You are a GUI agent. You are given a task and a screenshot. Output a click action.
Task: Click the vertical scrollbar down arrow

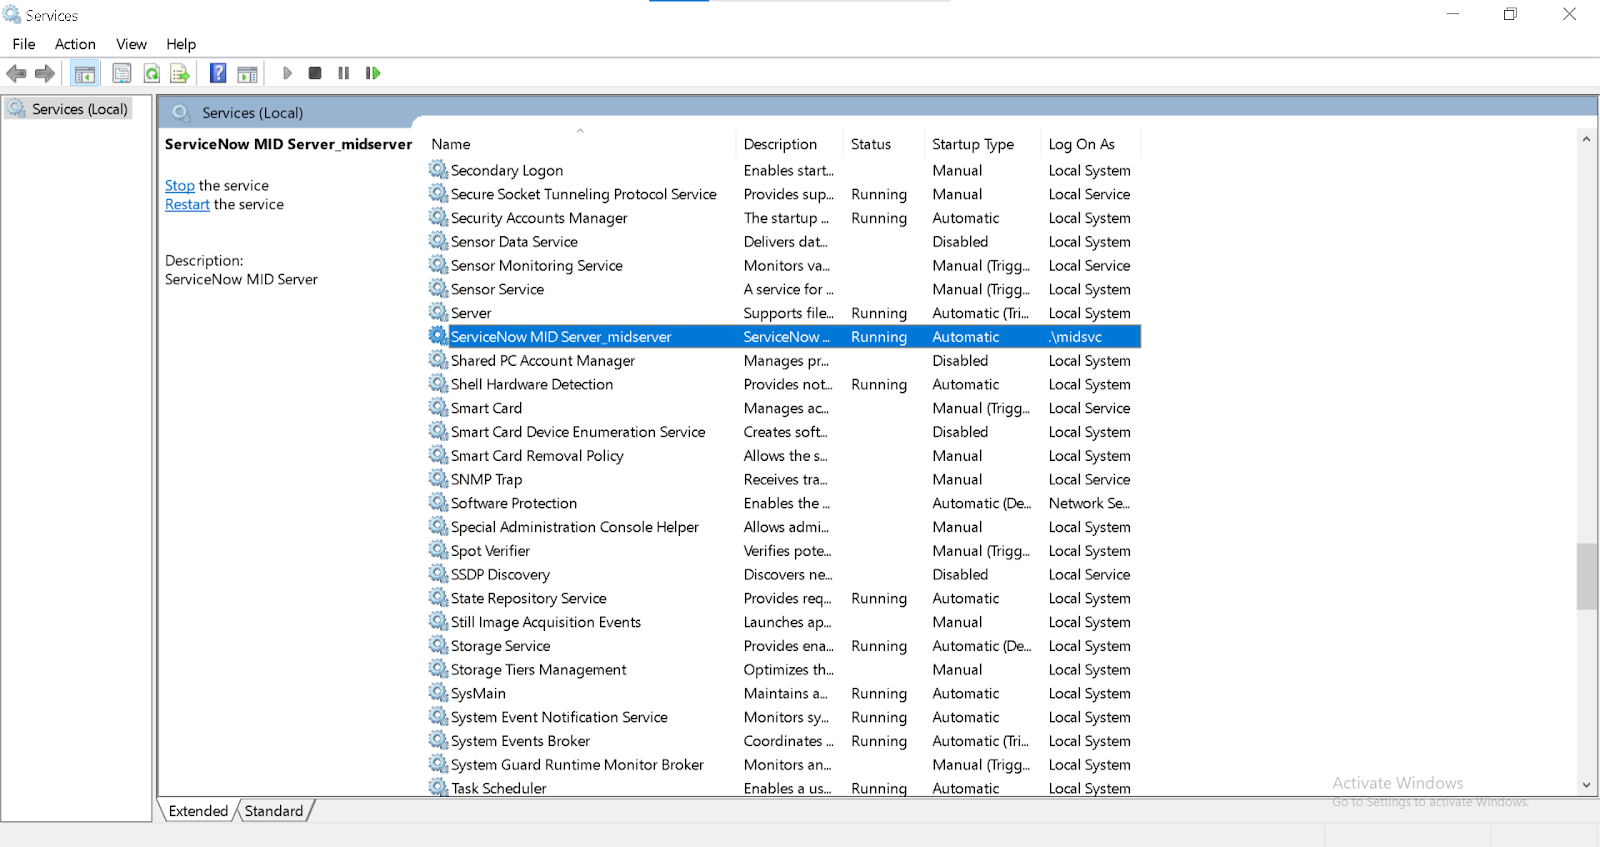coord(1586,786)
